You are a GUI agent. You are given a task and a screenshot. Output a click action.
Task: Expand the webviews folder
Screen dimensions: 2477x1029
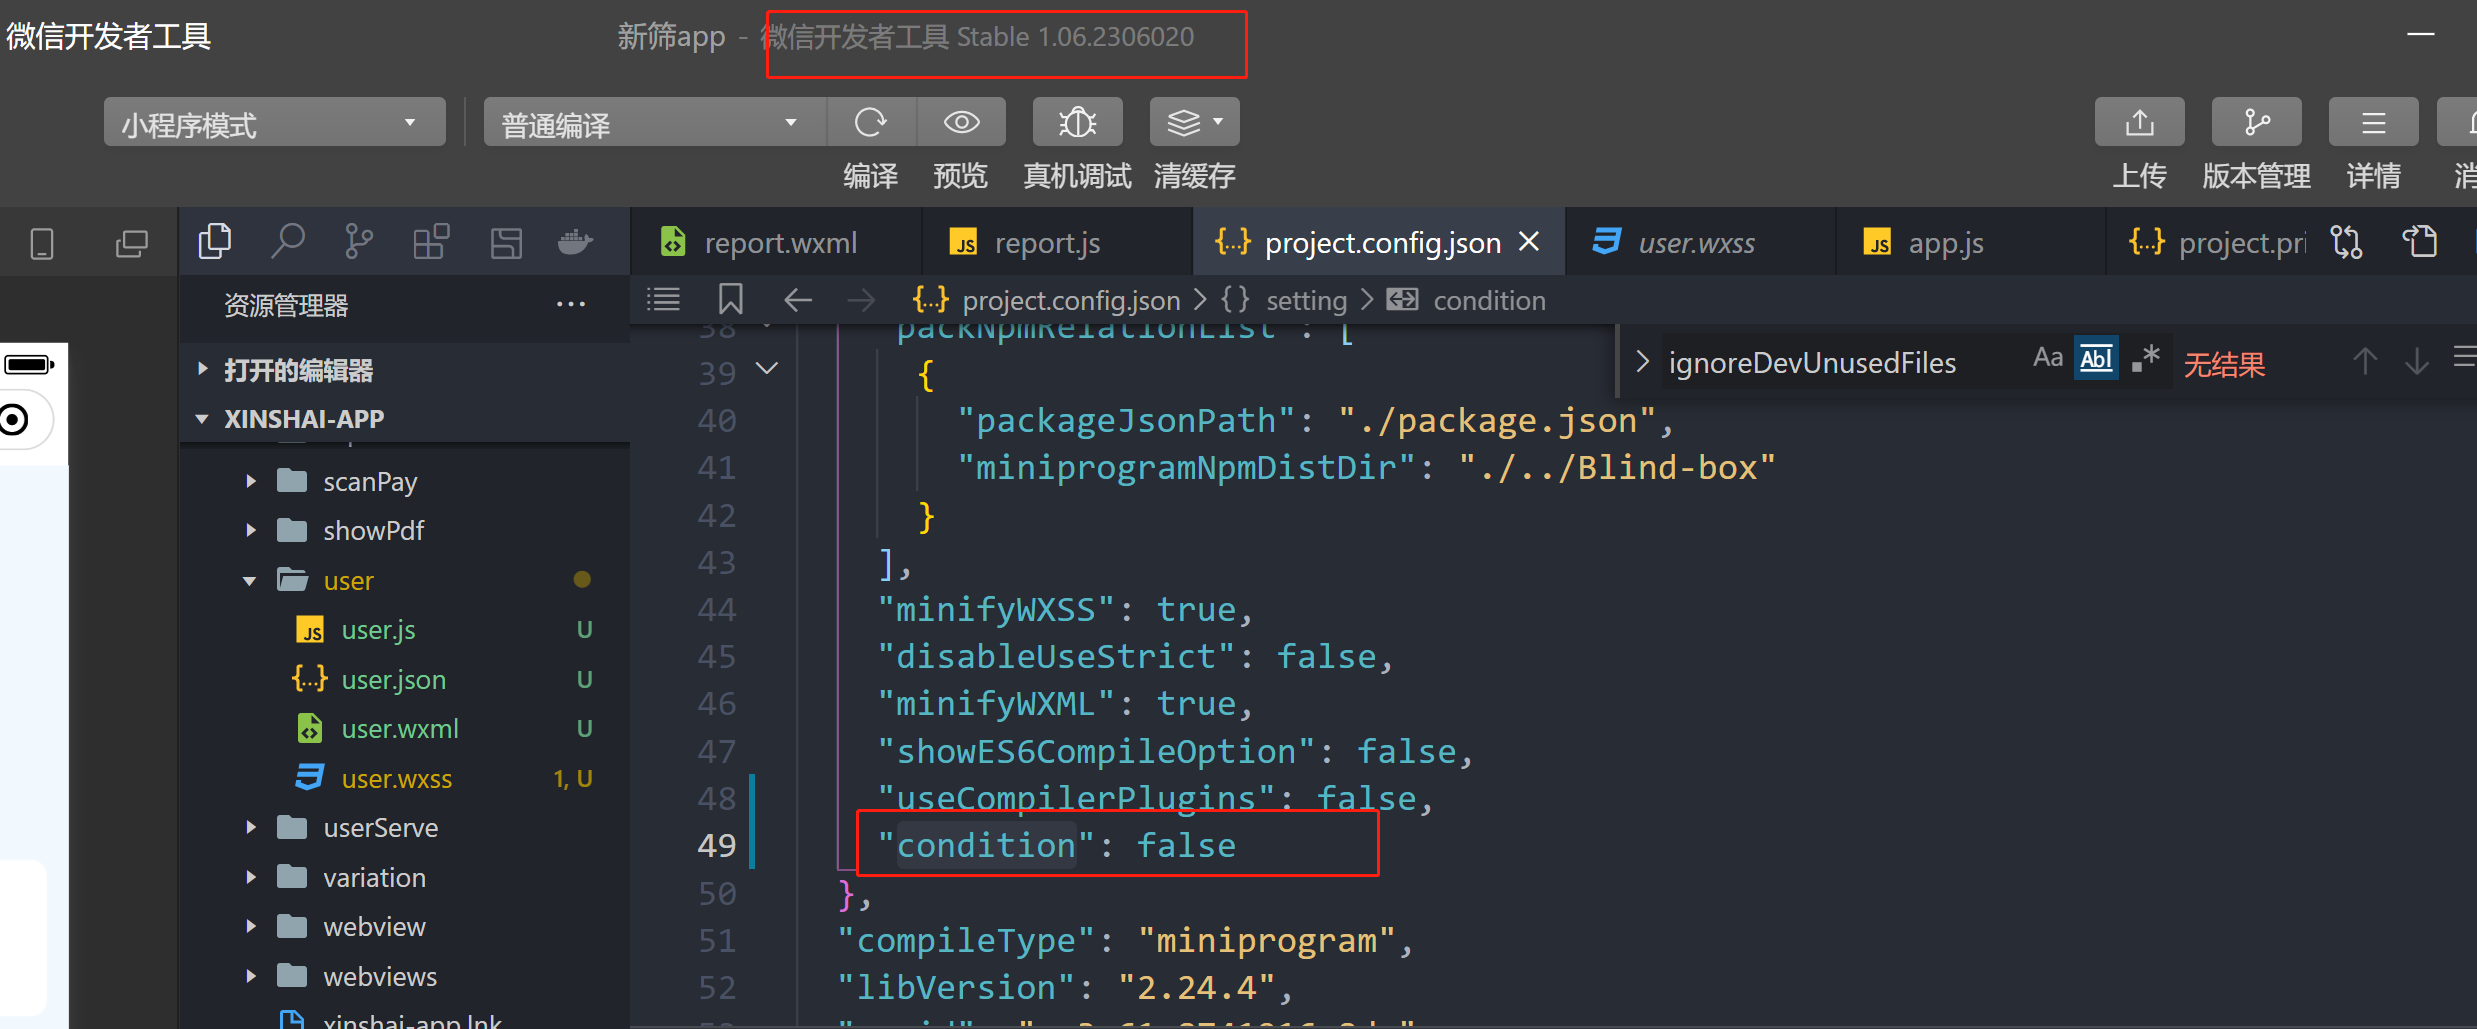tap(250, 976)
